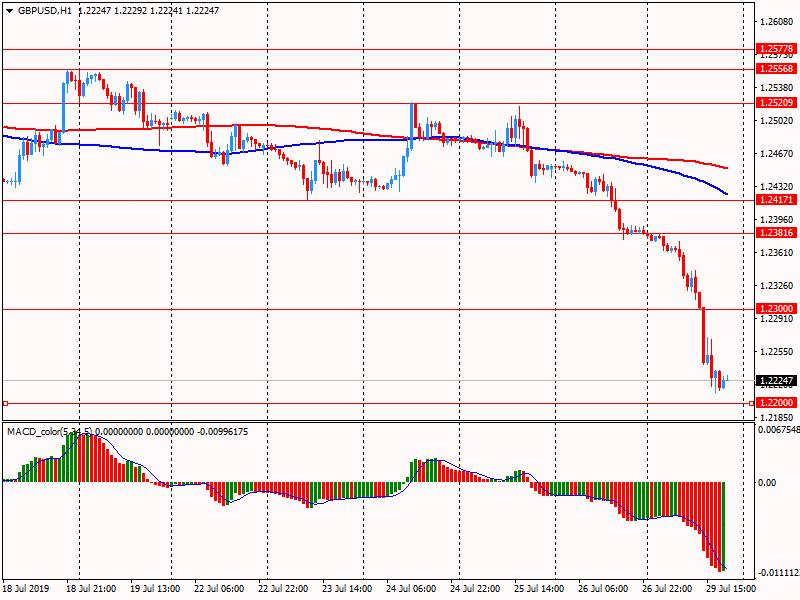Click the 1.25020 price scale value
800x600 pixels.
tap(777, 121)
